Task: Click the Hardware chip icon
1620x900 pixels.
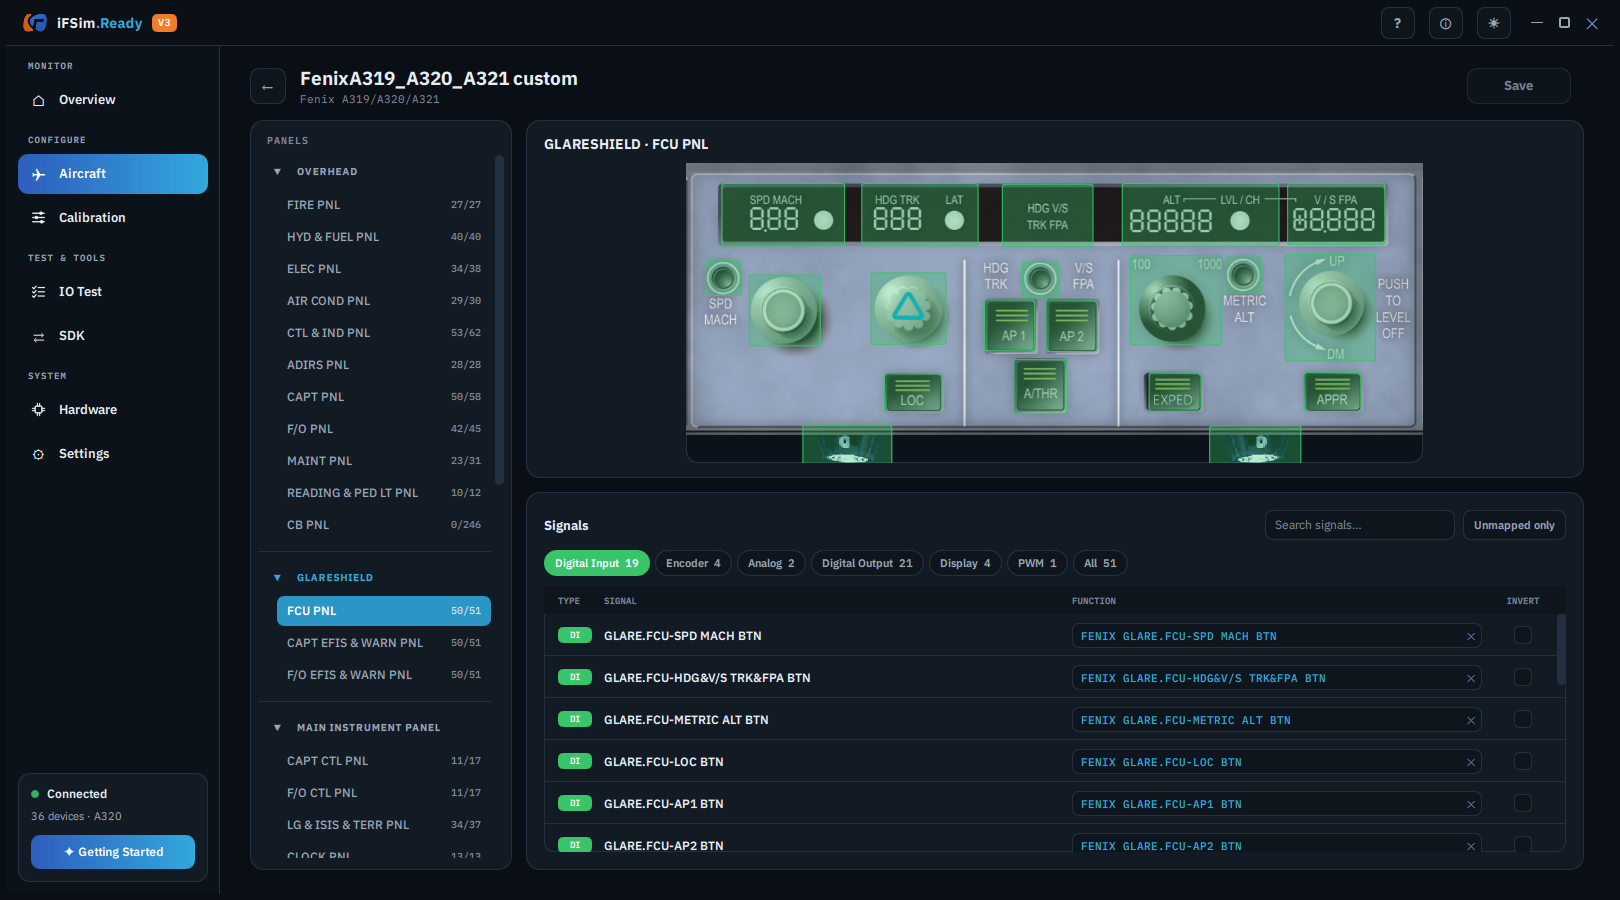Action: click(x=39, y=410)
